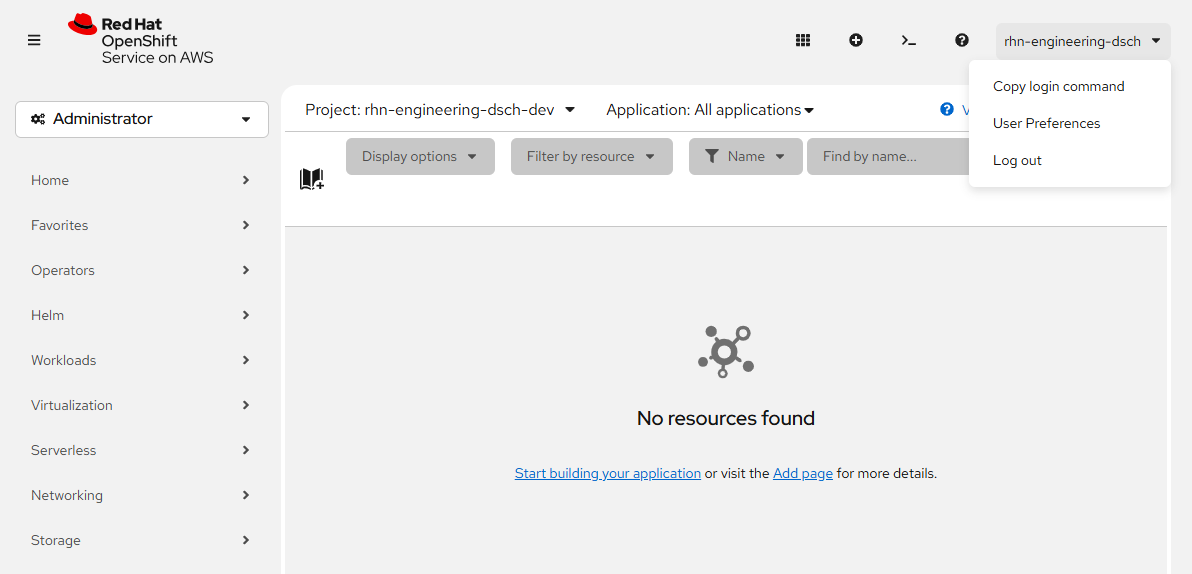Image resolution: width=1192 pixels, height=574 pixels.
Task: Open the command line terminal icon
Action: (908, 40)
